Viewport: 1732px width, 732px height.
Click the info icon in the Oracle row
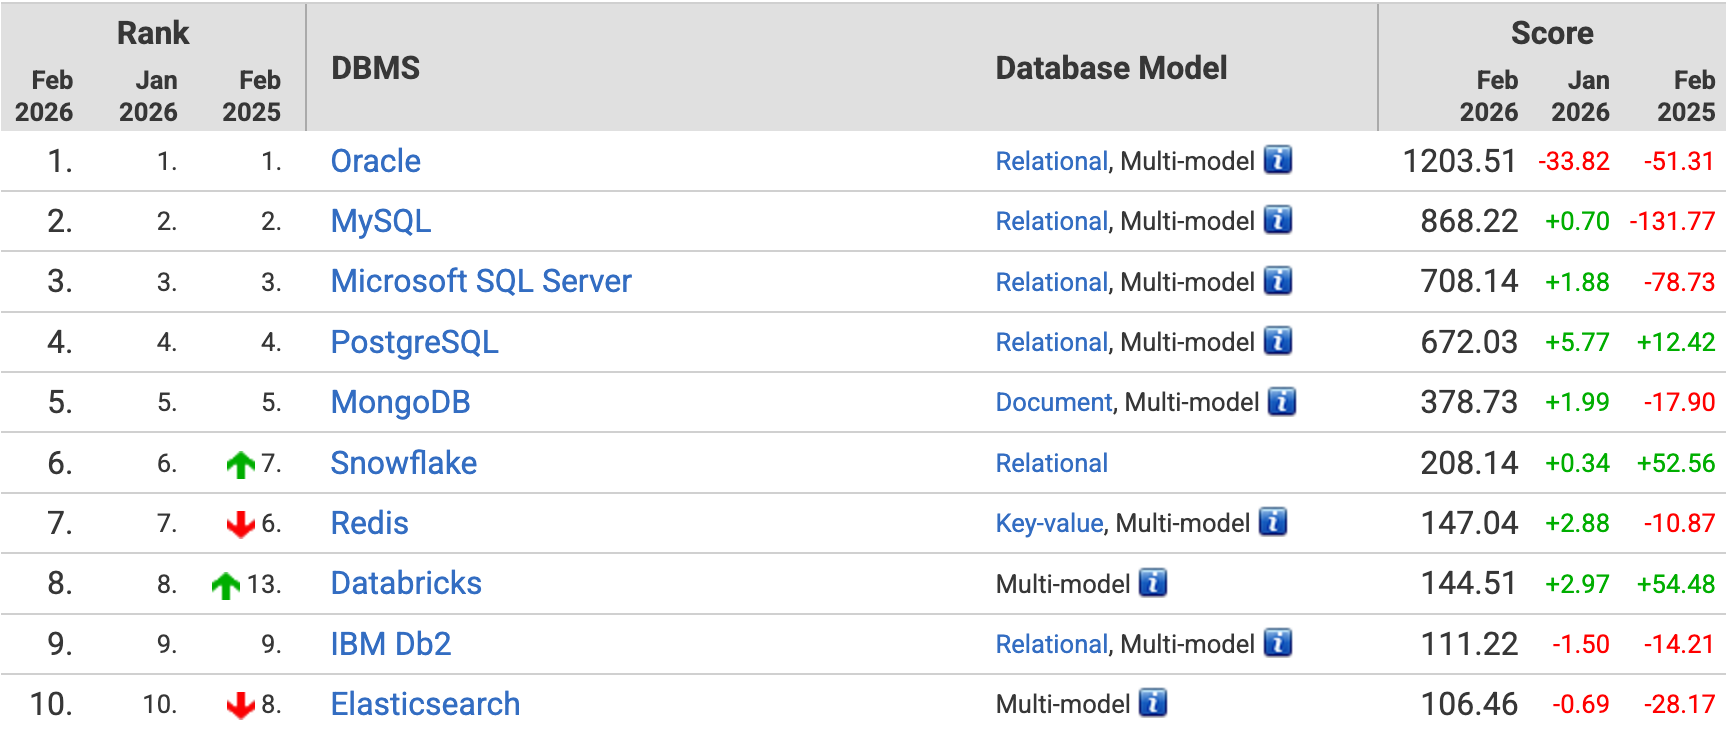(x=1277, y=160)
